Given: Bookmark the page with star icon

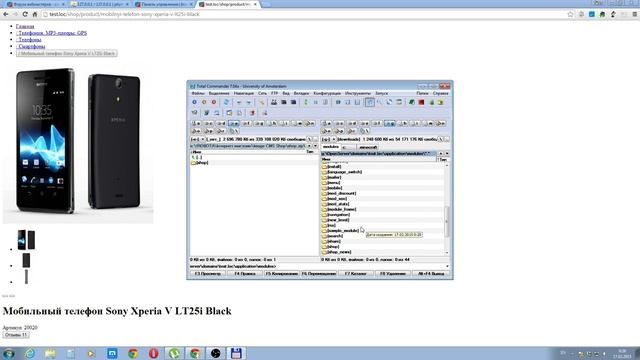Looking at the screenshot, I should pyautogui.click(x=570, y=14).
